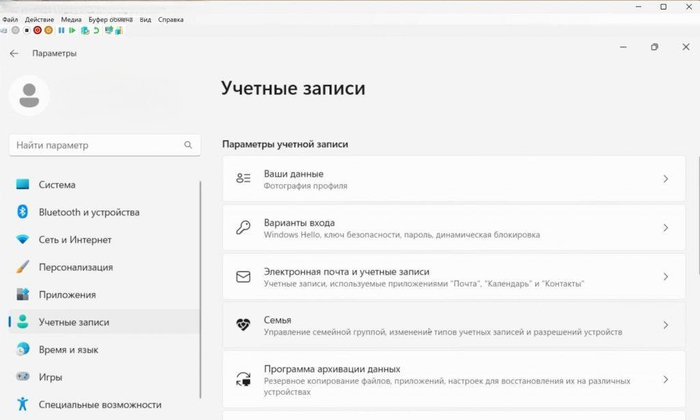
Task: Click the pause virtual machine toolbar icon
Action: coord(60,30)
